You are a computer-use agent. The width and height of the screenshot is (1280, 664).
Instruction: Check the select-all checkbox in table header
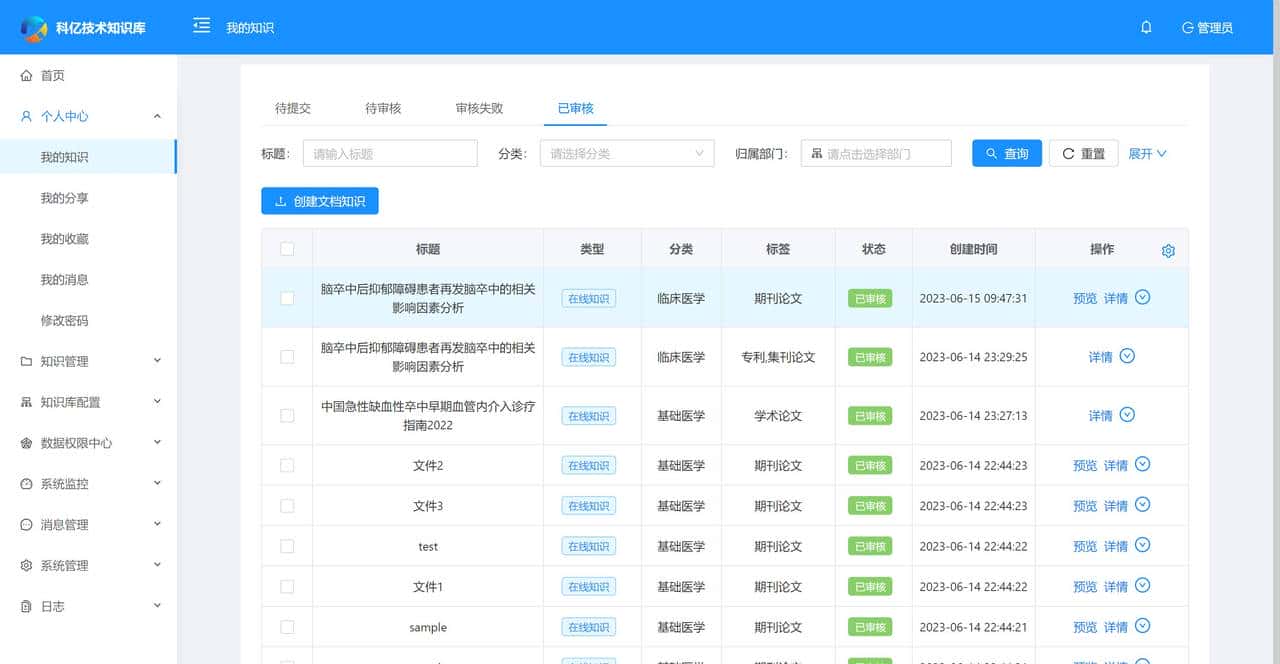[287, 249]
